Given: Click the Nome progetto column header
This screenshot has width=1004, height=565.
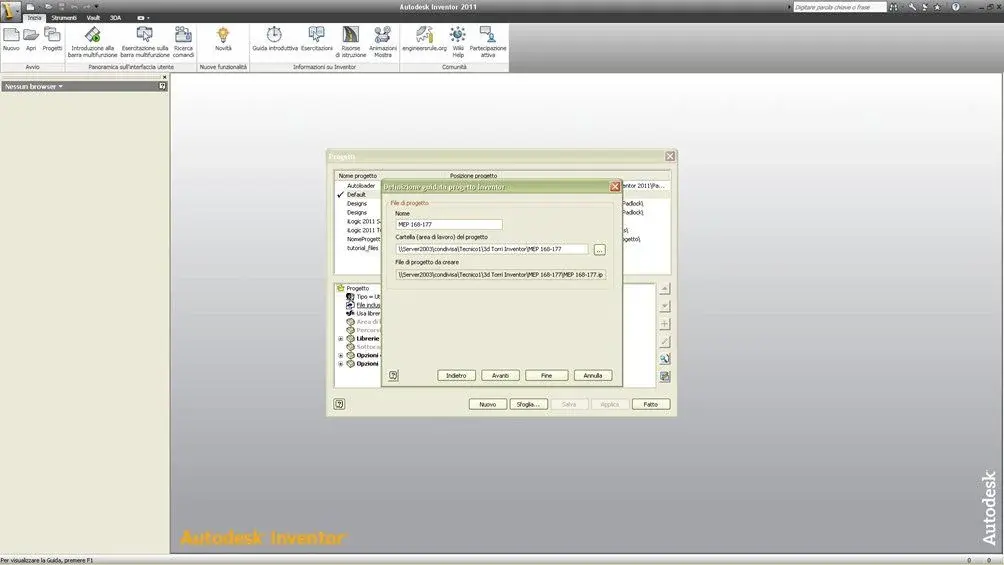Looking at the screenshot, I should pyautogui.click(x=358, y=176).
